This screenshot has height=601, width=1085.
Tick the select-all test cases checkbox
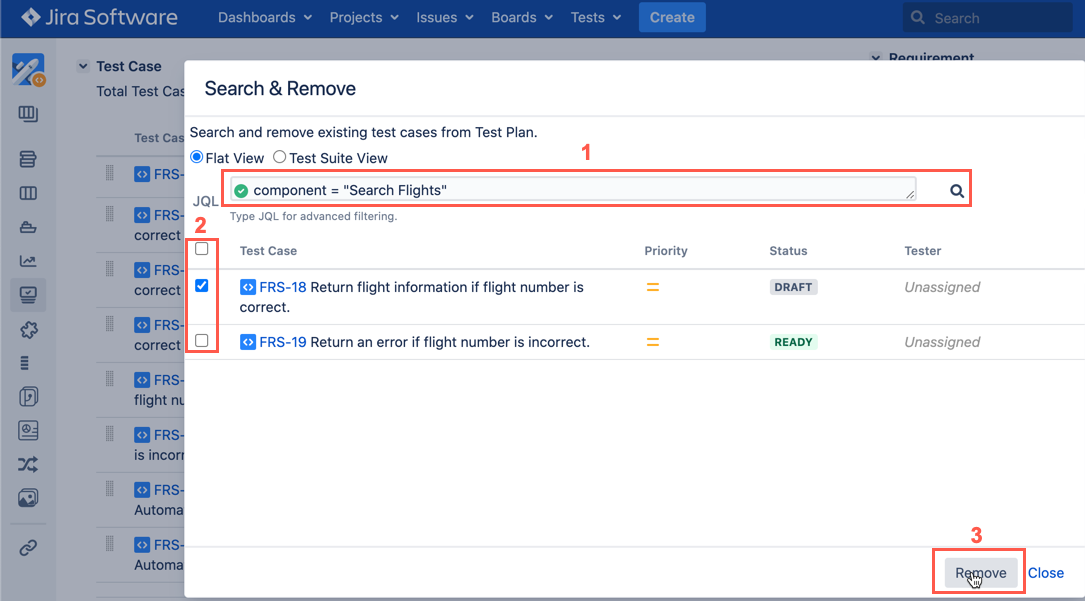[x=202, y=249]
